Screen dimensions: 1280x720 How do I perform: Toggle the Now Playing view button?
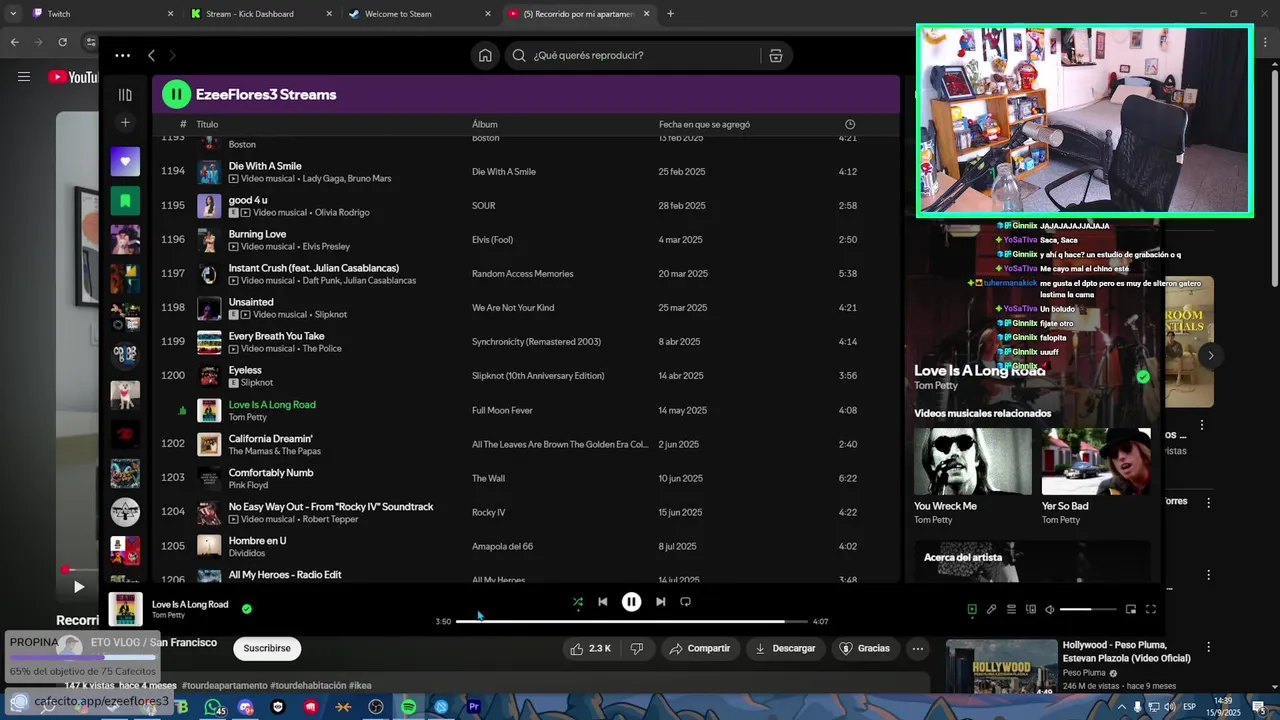[971, 609]
